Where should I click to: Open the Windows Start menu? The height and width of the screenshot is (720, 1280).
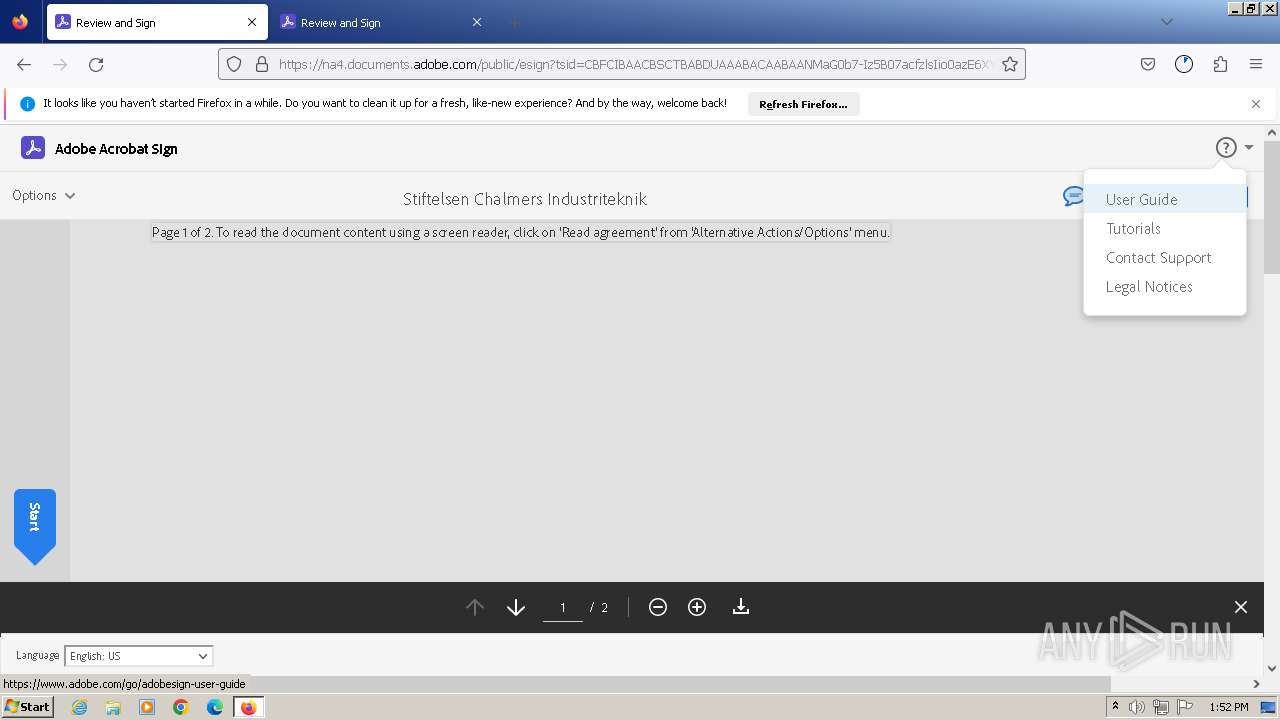(x=27, y=707)
